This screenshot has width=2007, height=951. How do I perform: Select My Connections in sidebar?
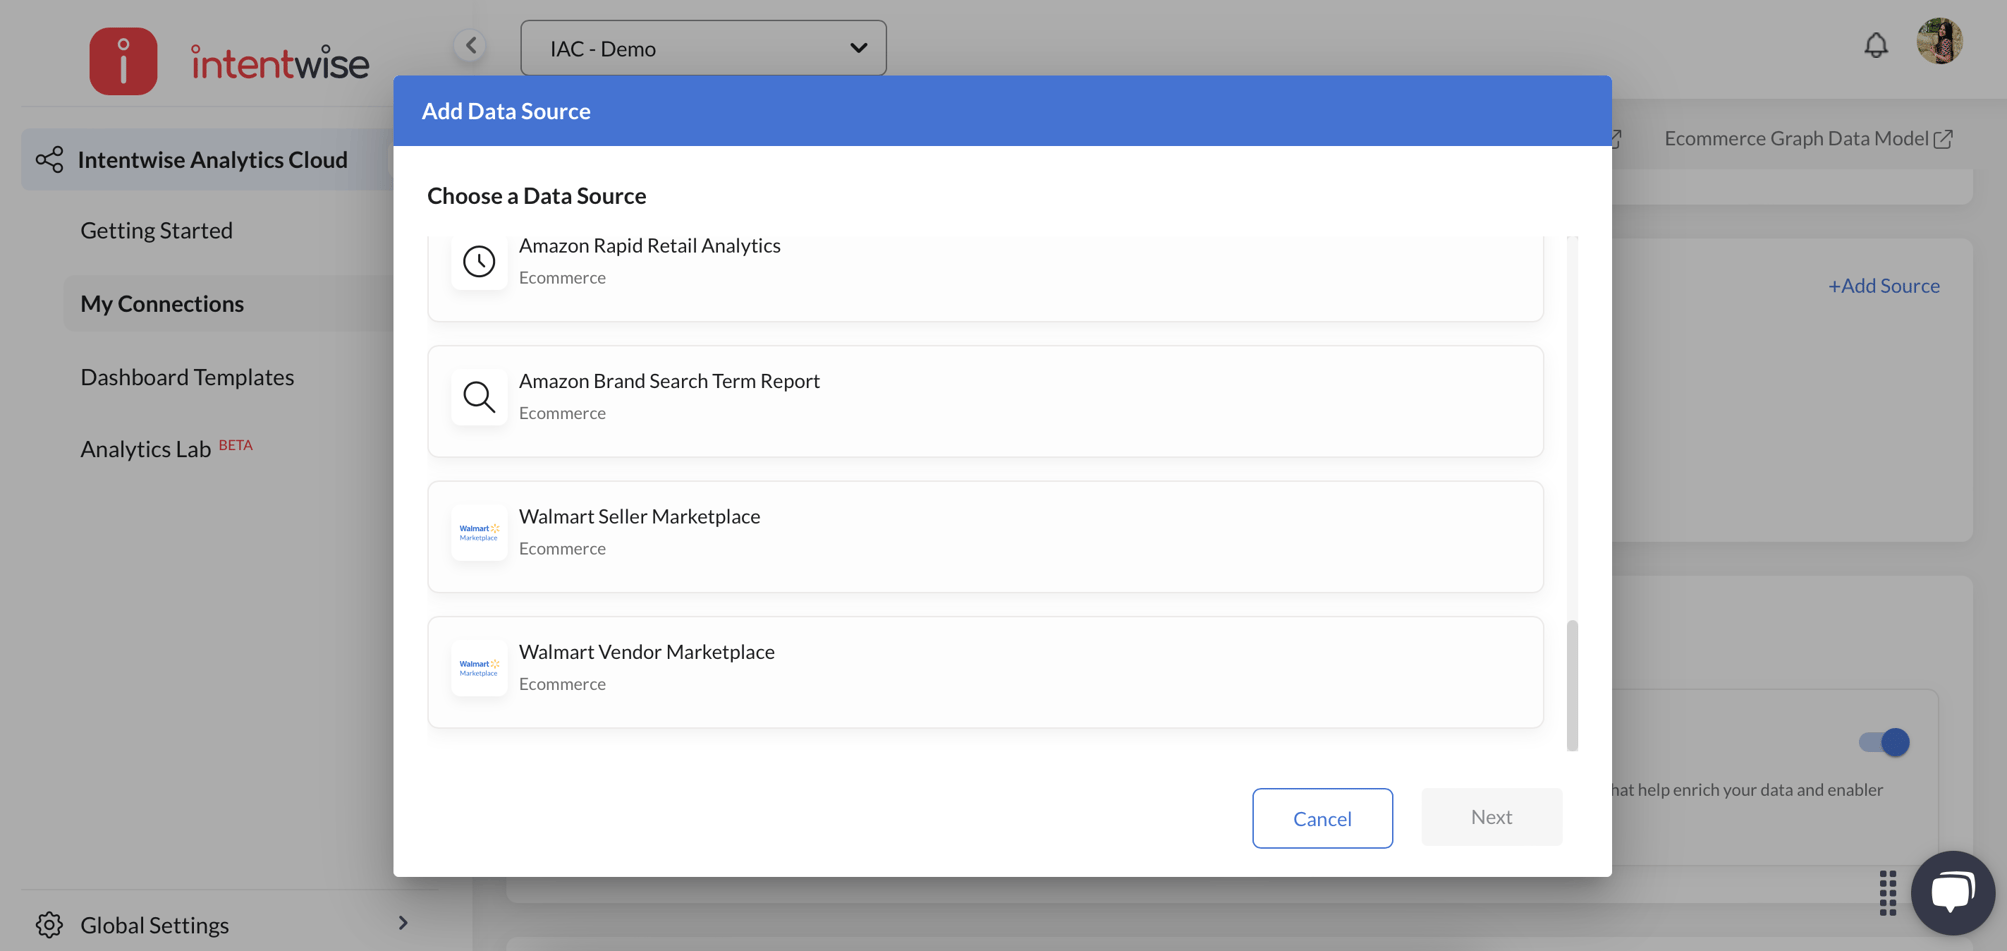[x=162, y=303]
